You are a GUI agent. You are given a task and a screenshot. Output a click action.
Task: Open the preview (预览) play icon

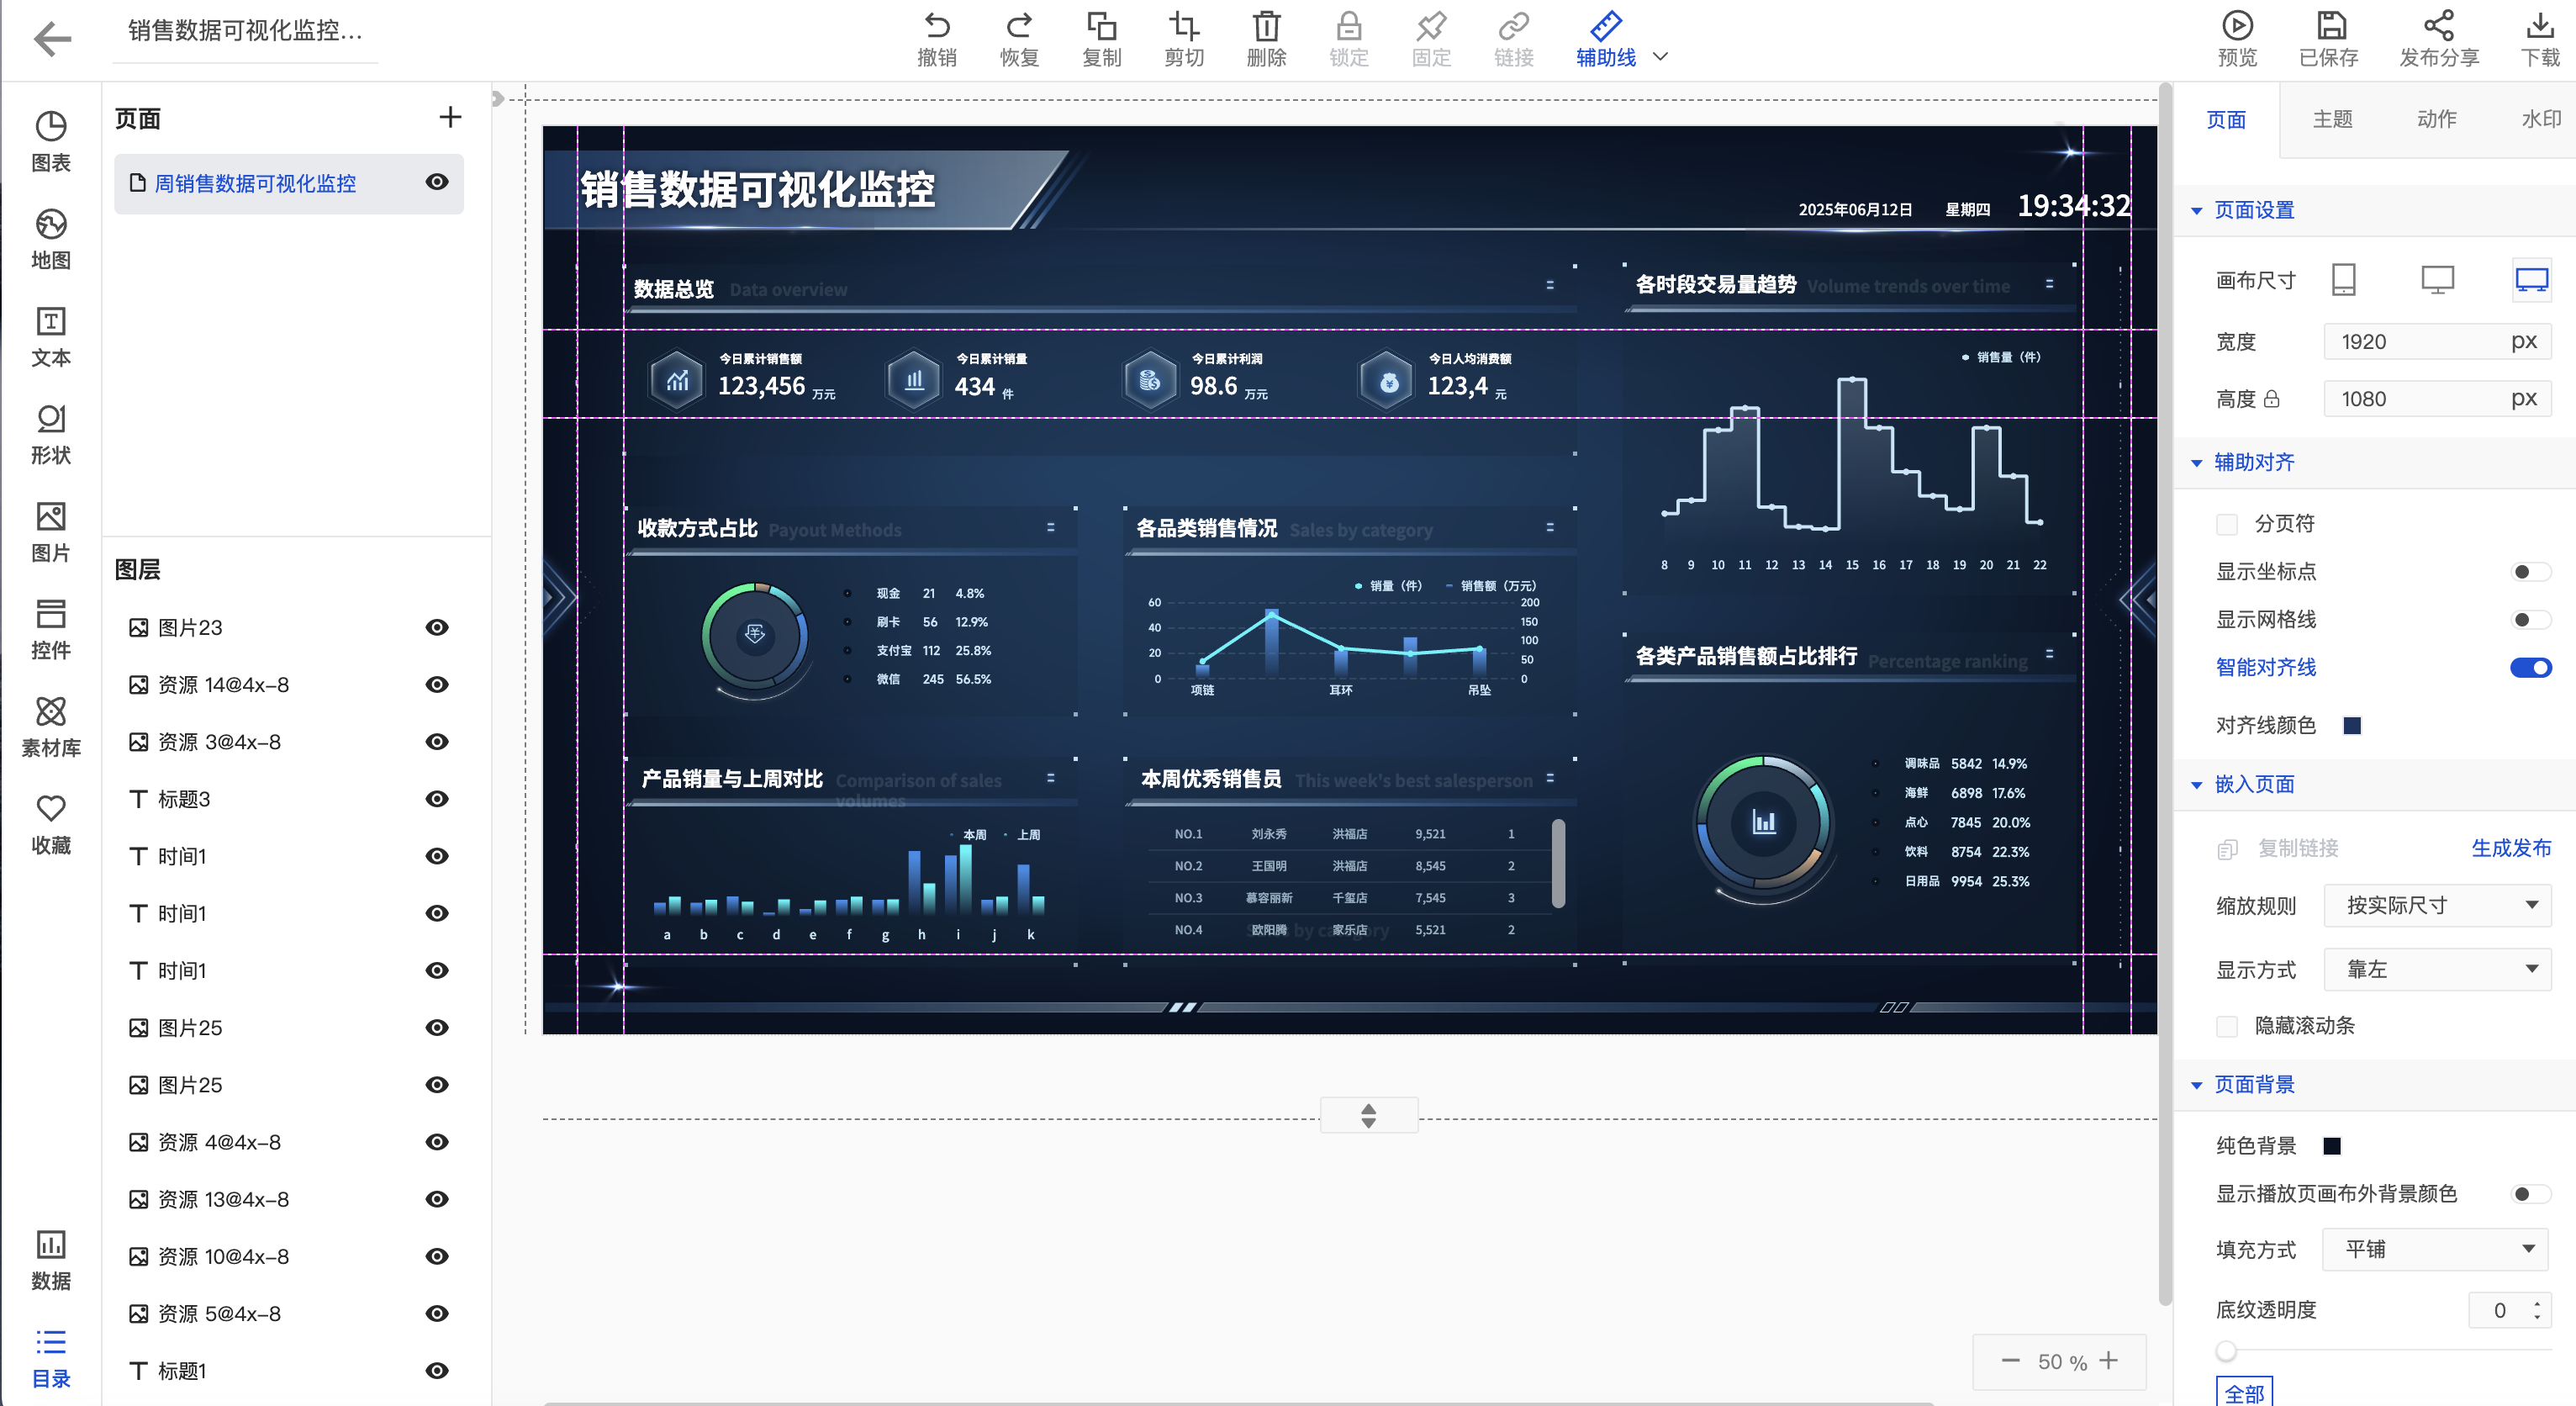(2236, 27)
